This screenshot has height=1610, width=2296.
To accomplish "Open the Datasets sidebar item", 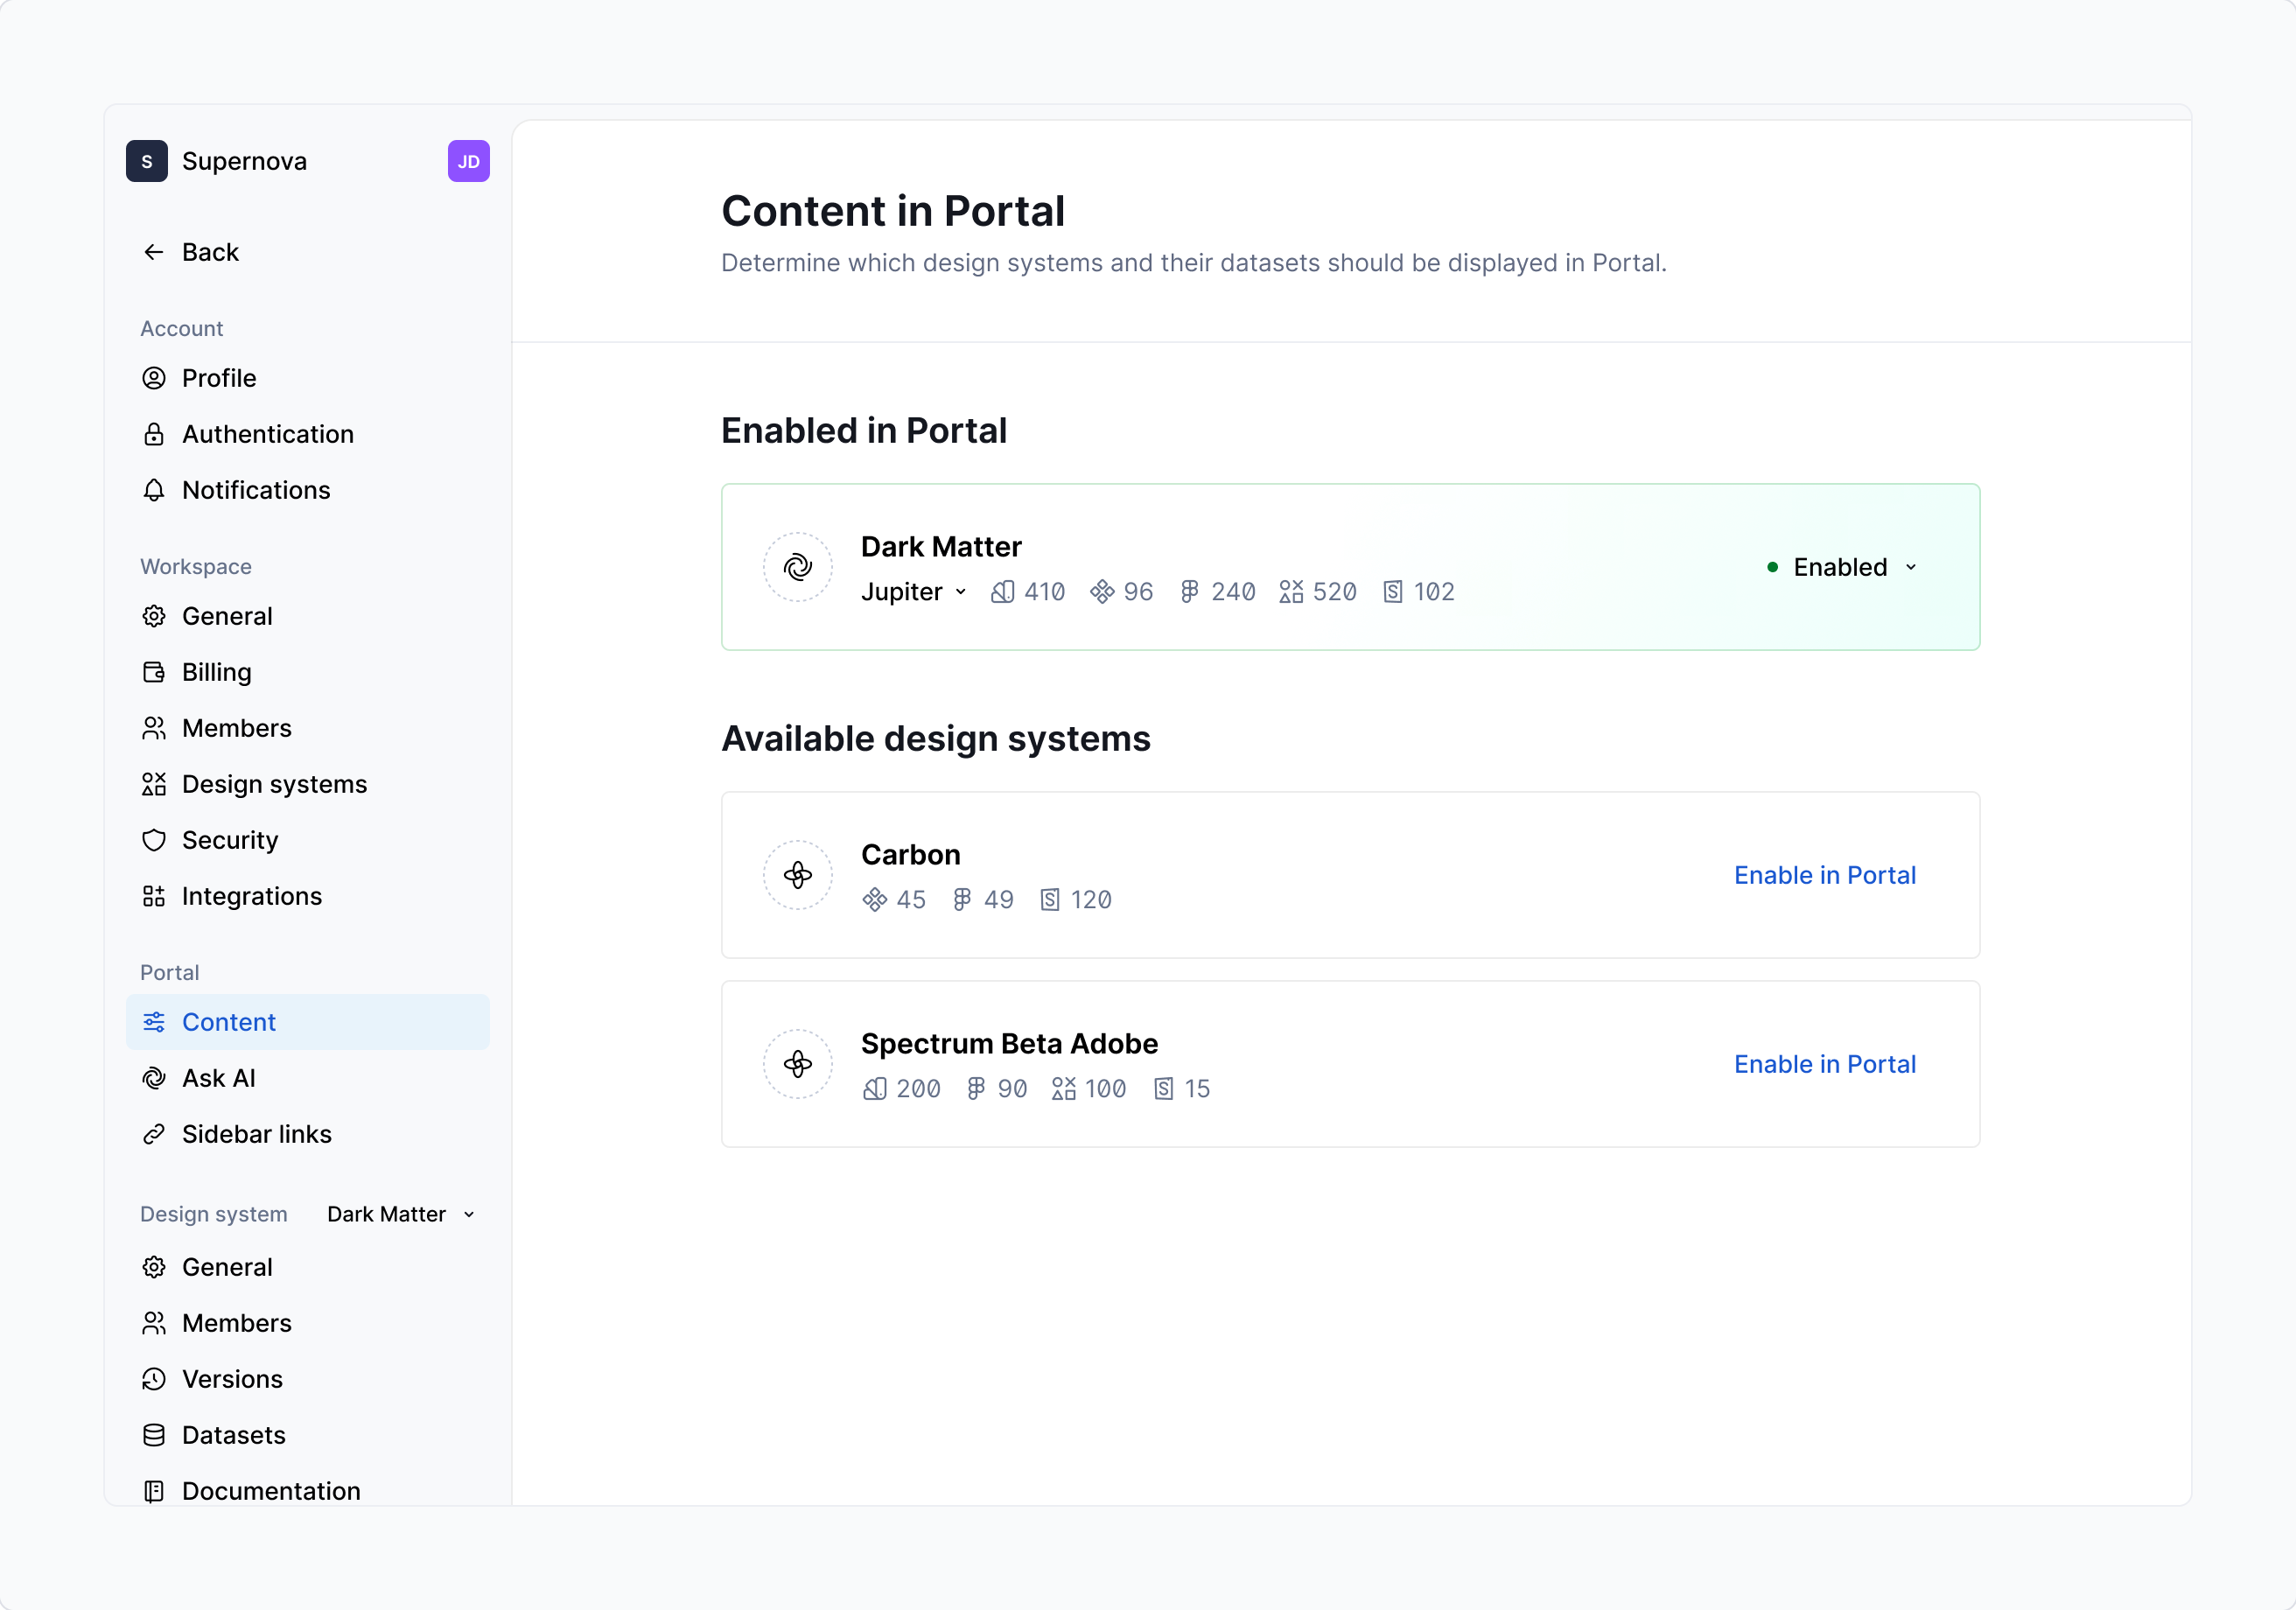I will 233,1435.
